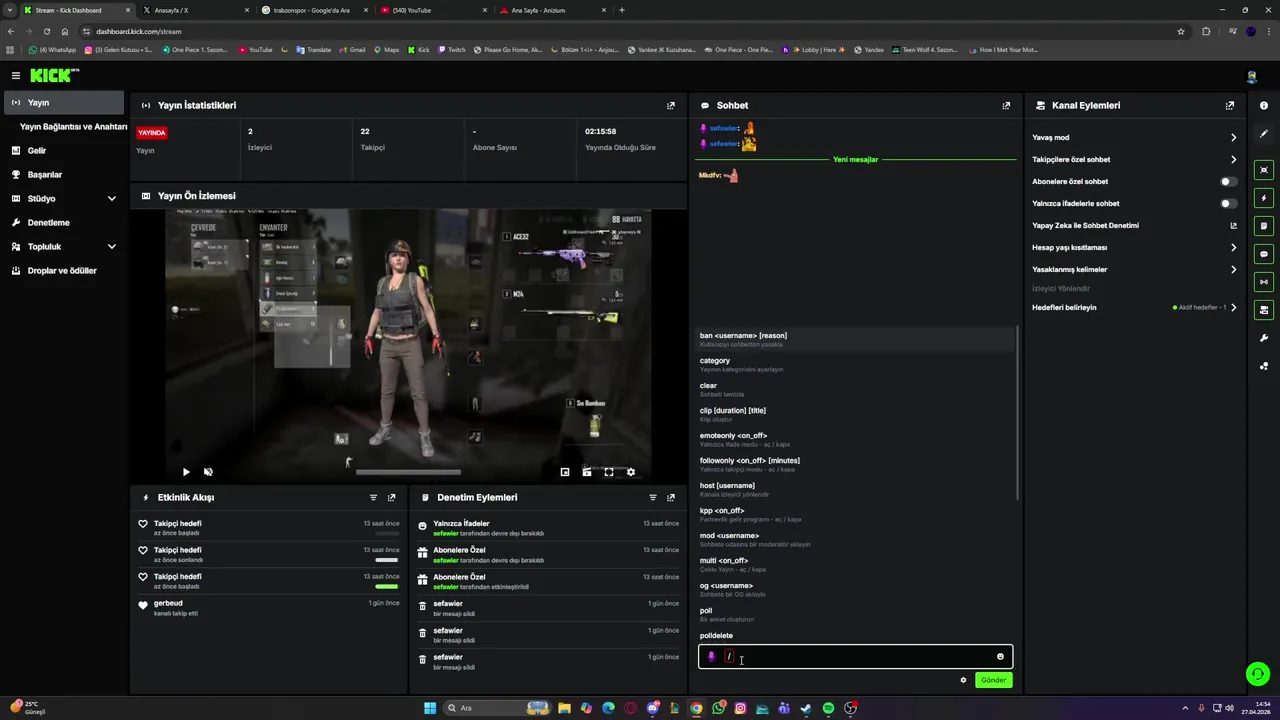Click the purple identity badge in the chat input
1280x720 pixels.
click(x=712, y=657)
